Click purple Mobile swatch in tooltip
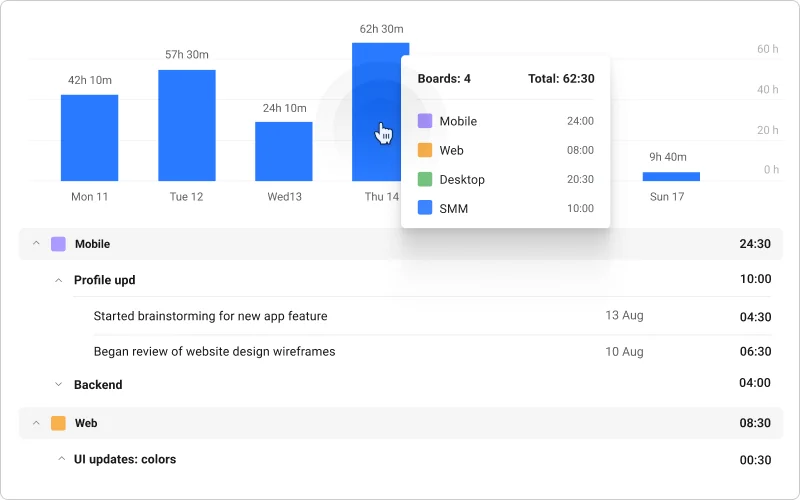 pos(425,121)
